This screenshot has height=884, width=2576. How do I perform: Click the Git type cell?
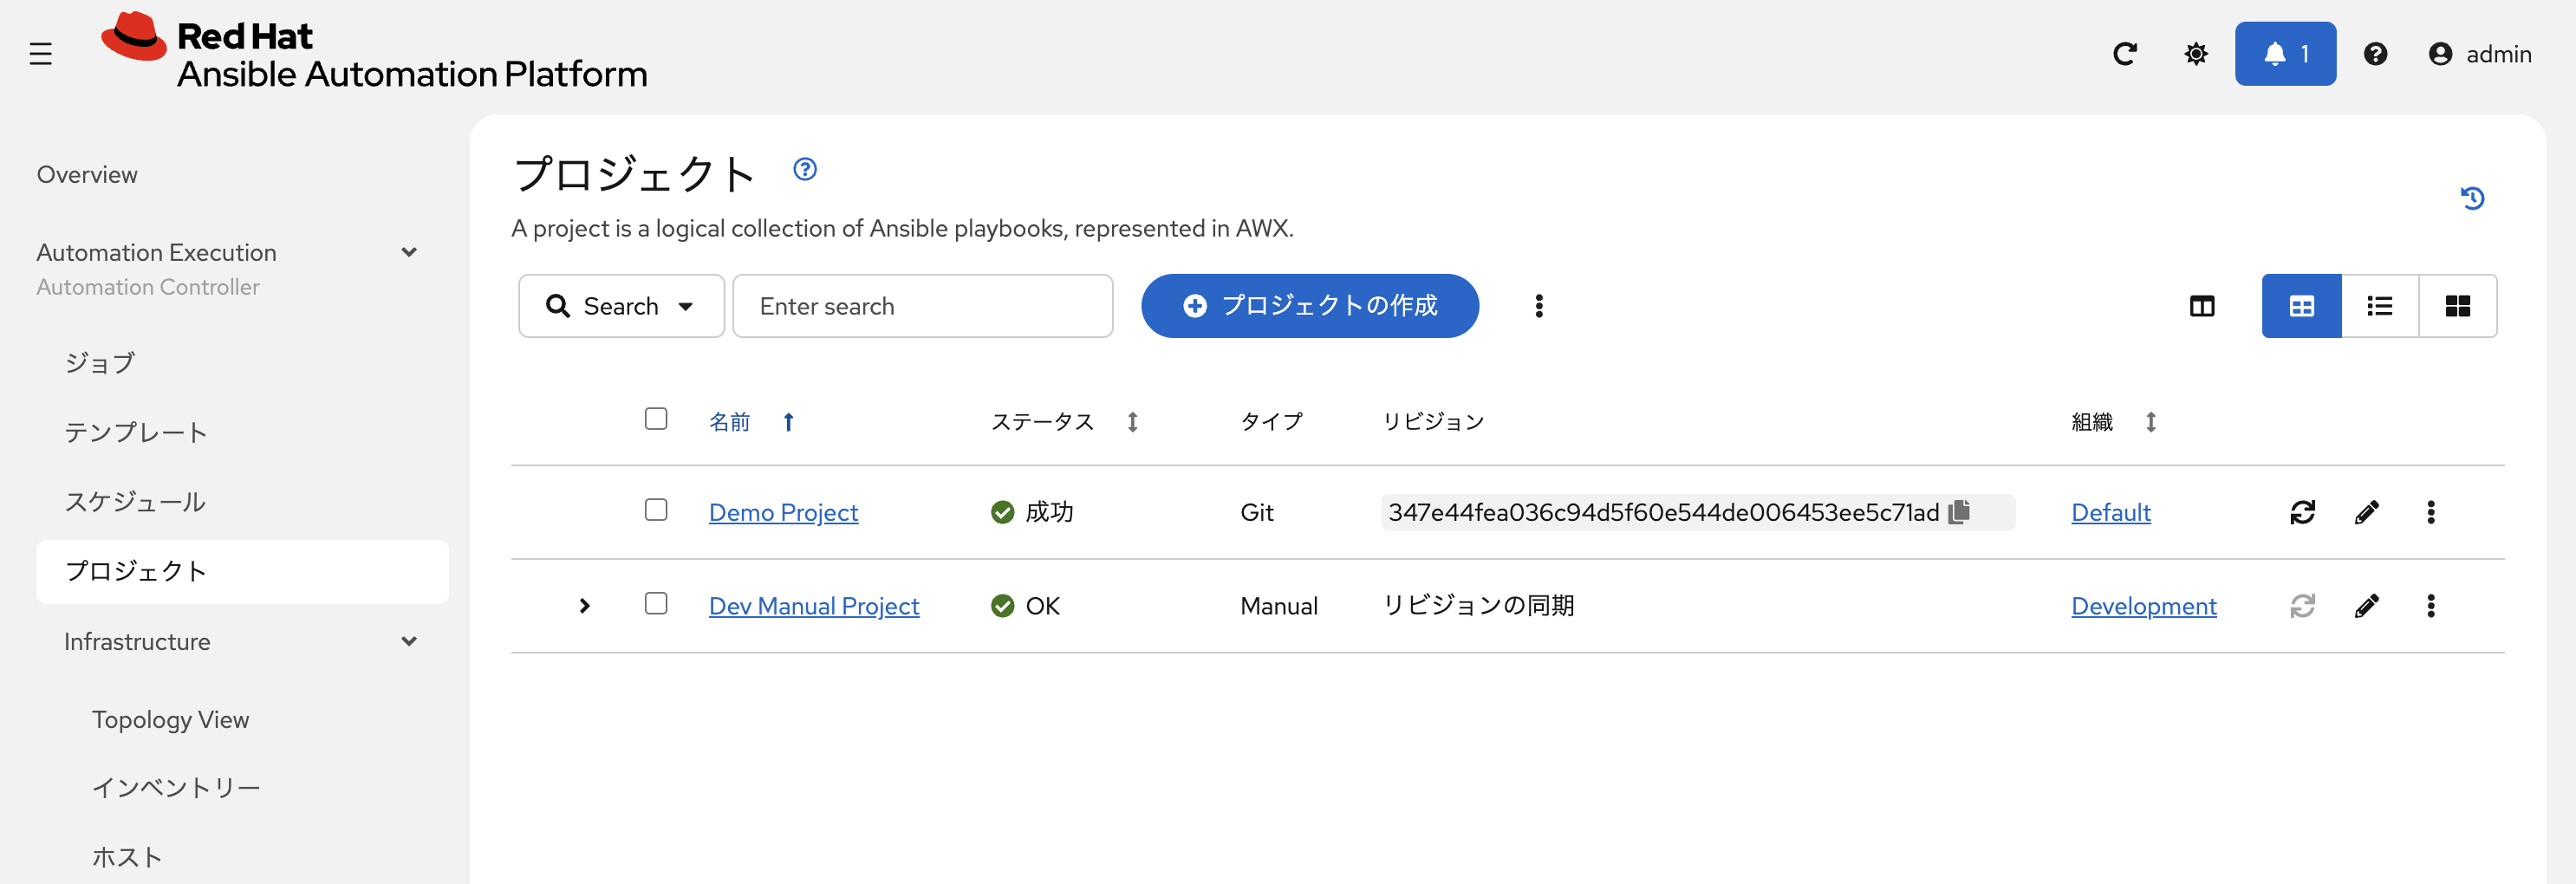1256,512
